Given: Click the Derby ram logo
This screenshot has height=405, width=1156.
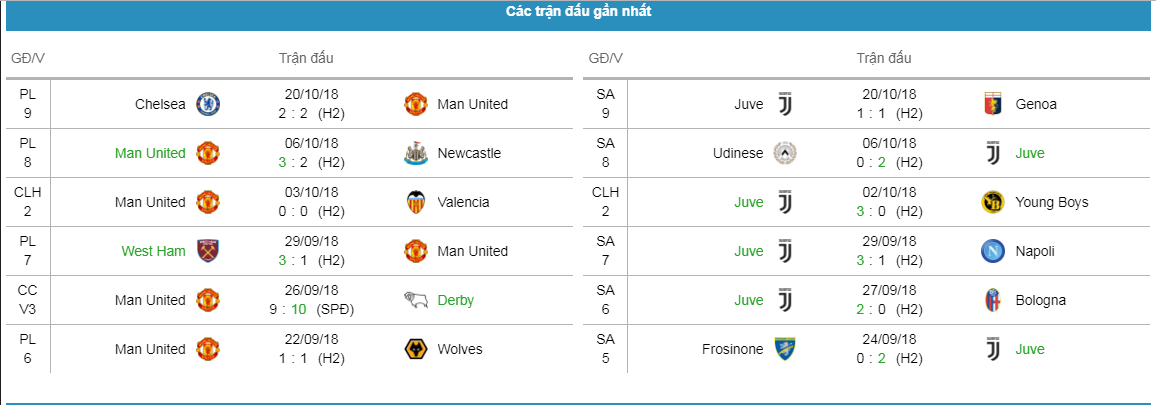Looking at the screenshot, I should 417,300.
